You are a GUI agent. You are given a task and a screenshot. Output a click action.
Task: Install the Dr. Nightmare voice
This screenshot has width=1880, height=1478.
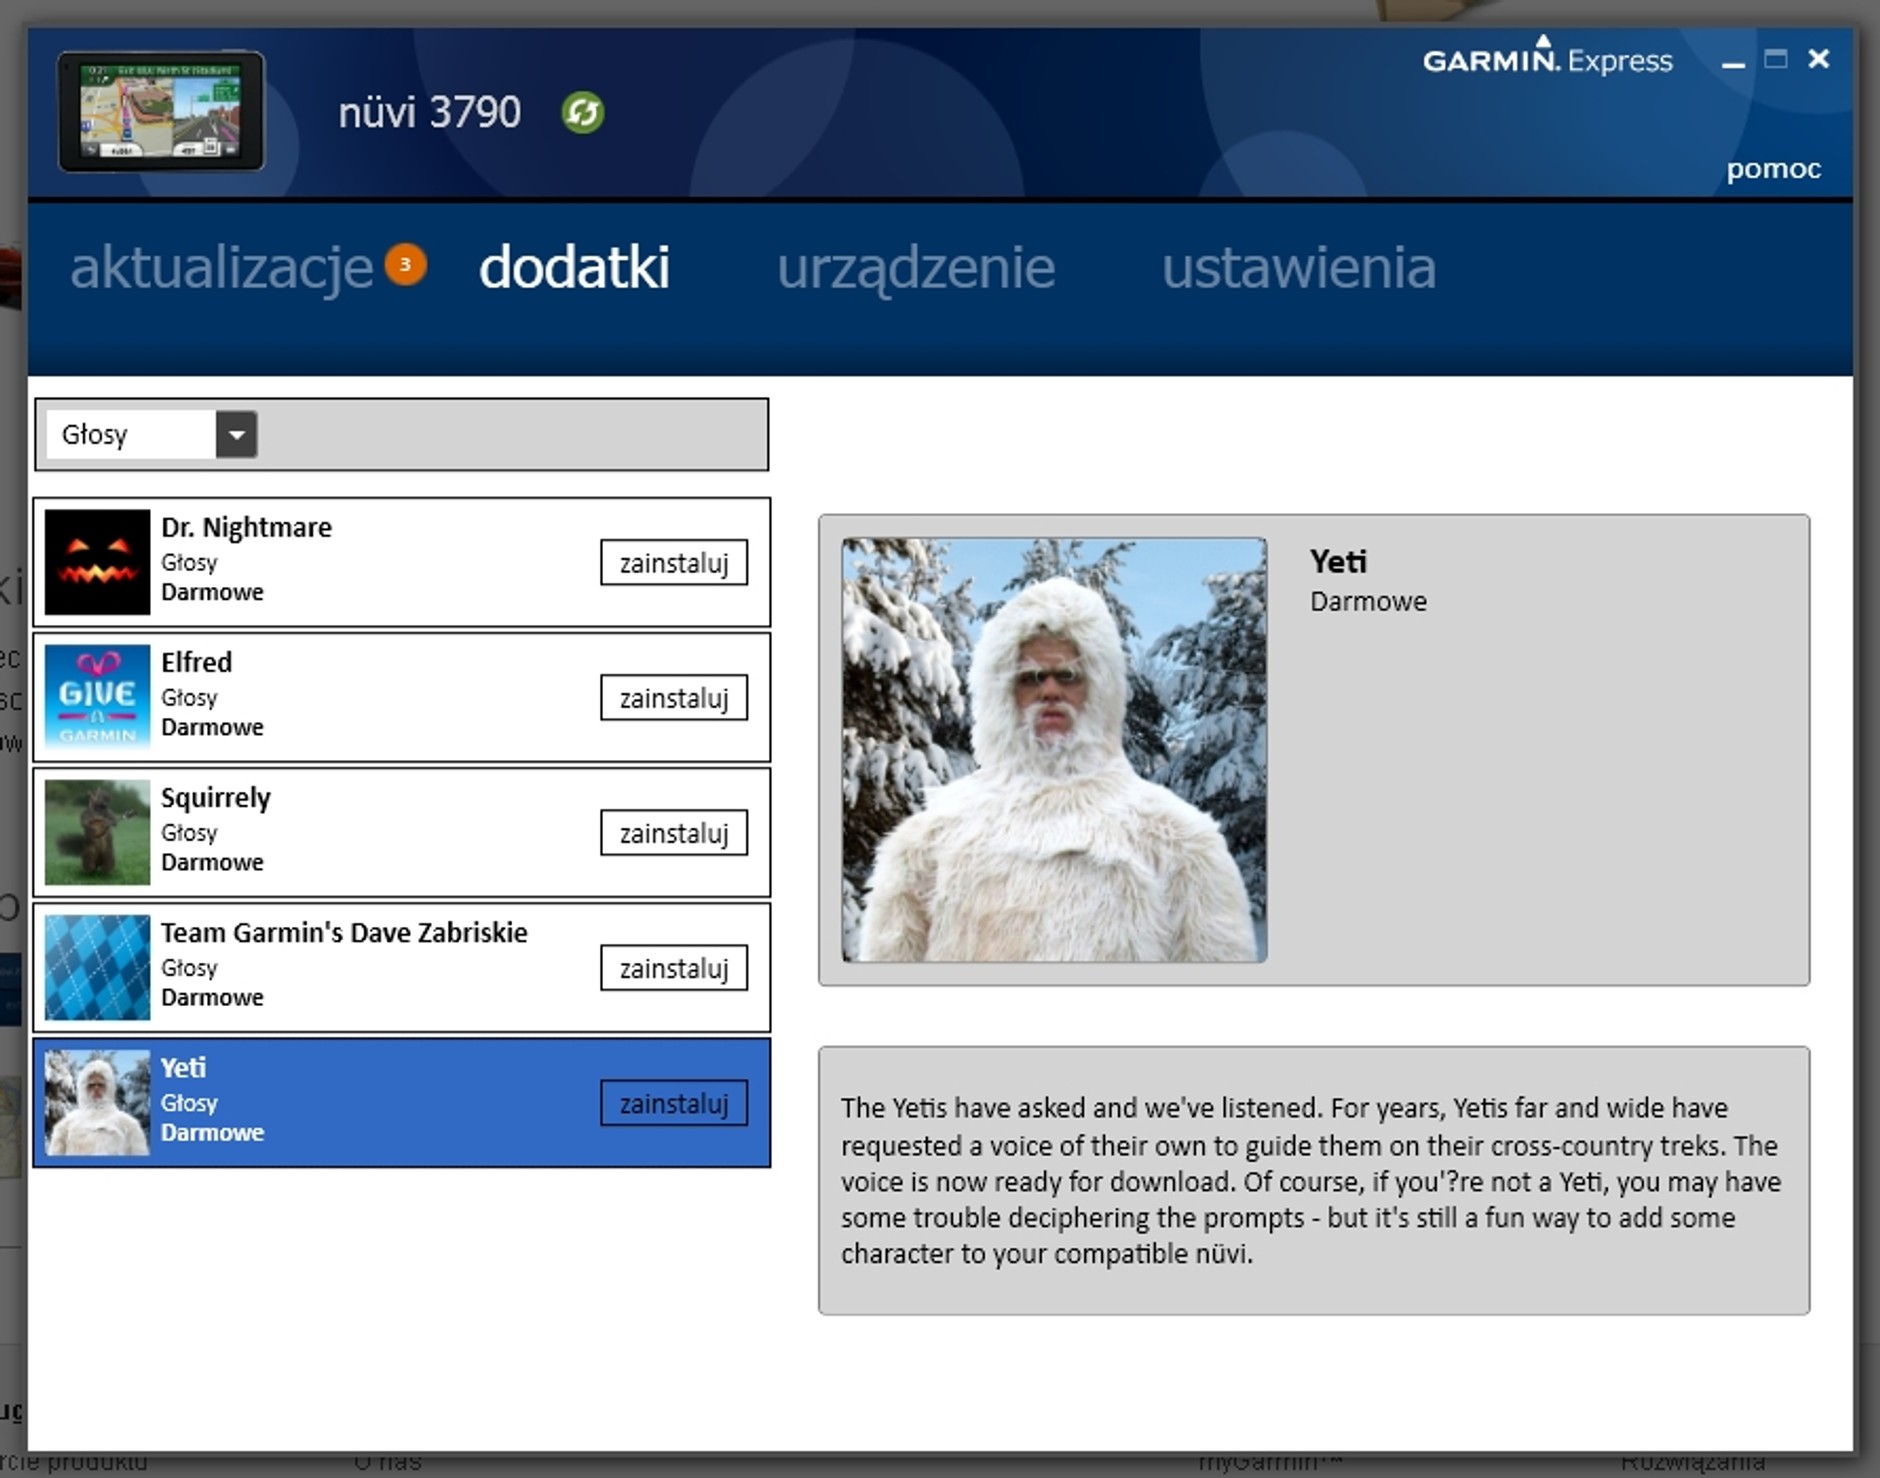(x=673, y=563)
